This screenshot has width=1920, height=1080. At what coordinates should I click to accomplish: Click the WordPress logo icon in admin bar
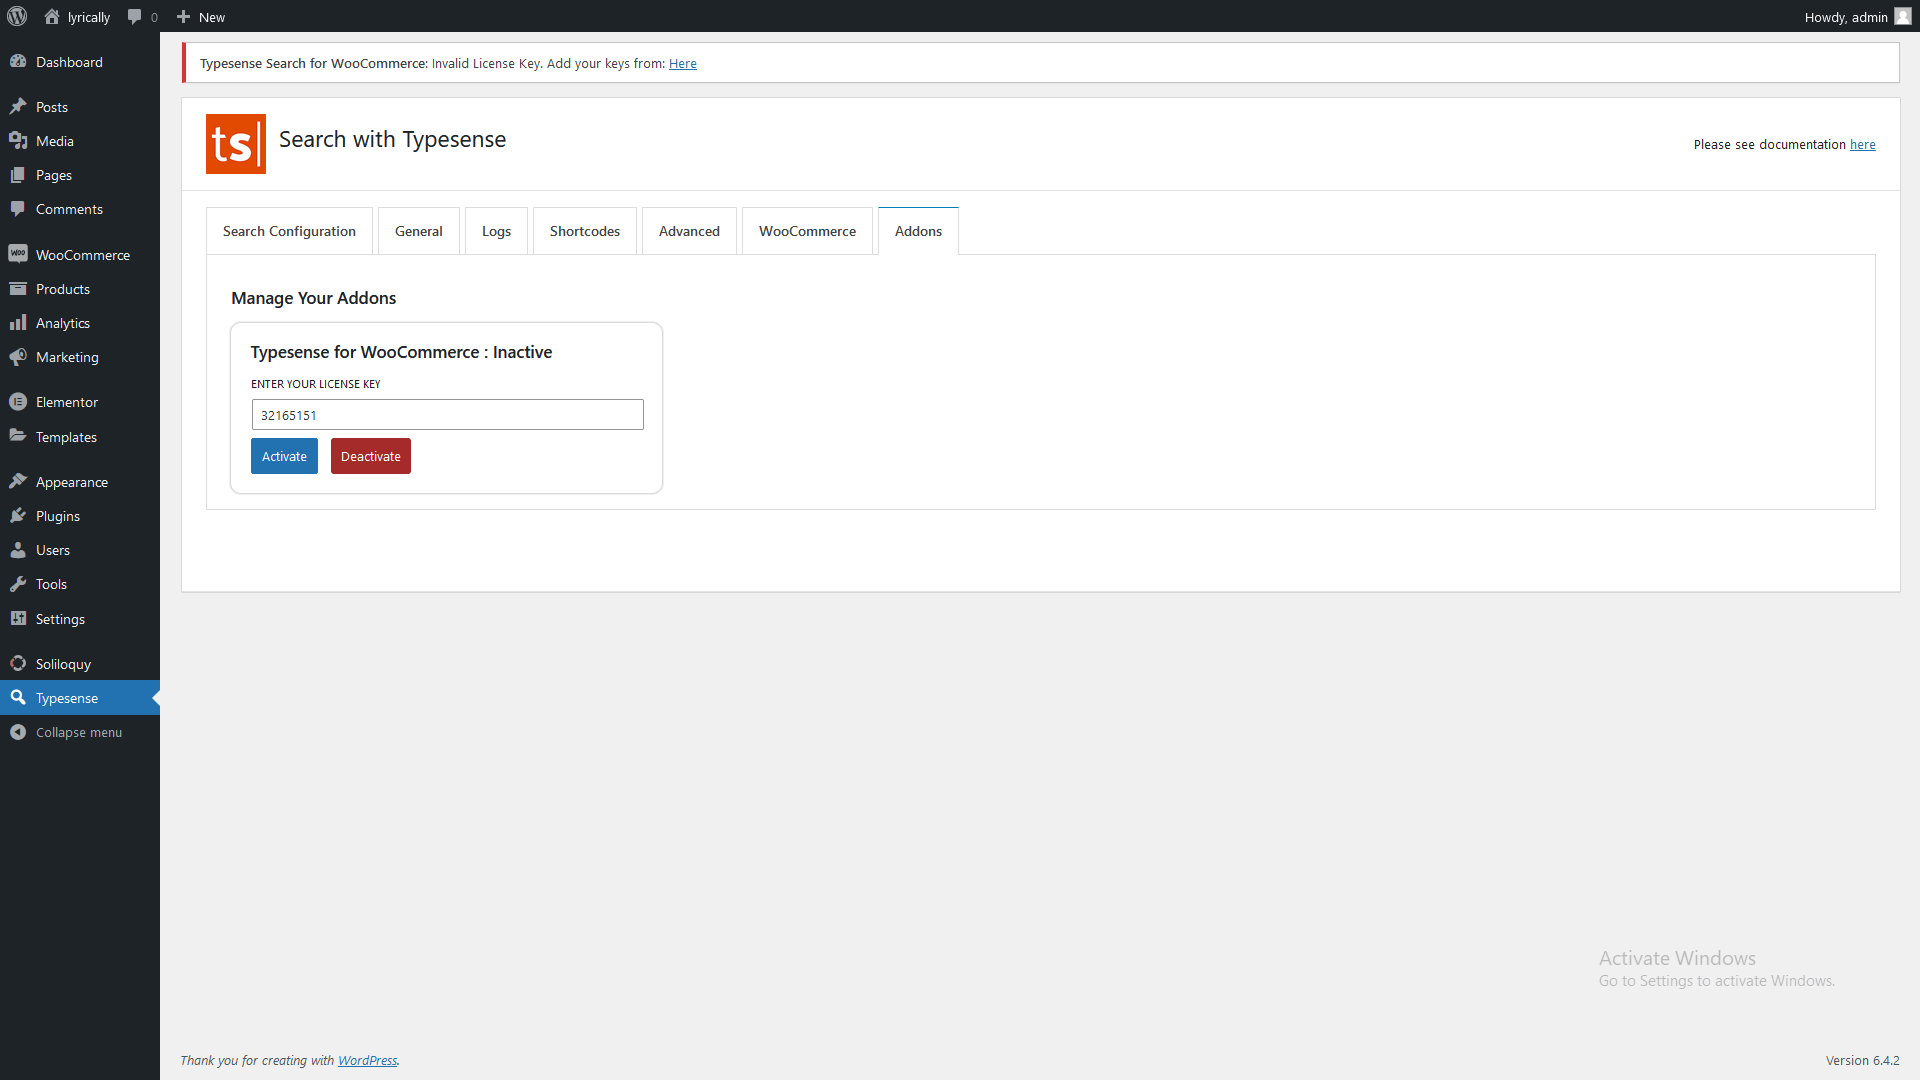tap(17, 16)
